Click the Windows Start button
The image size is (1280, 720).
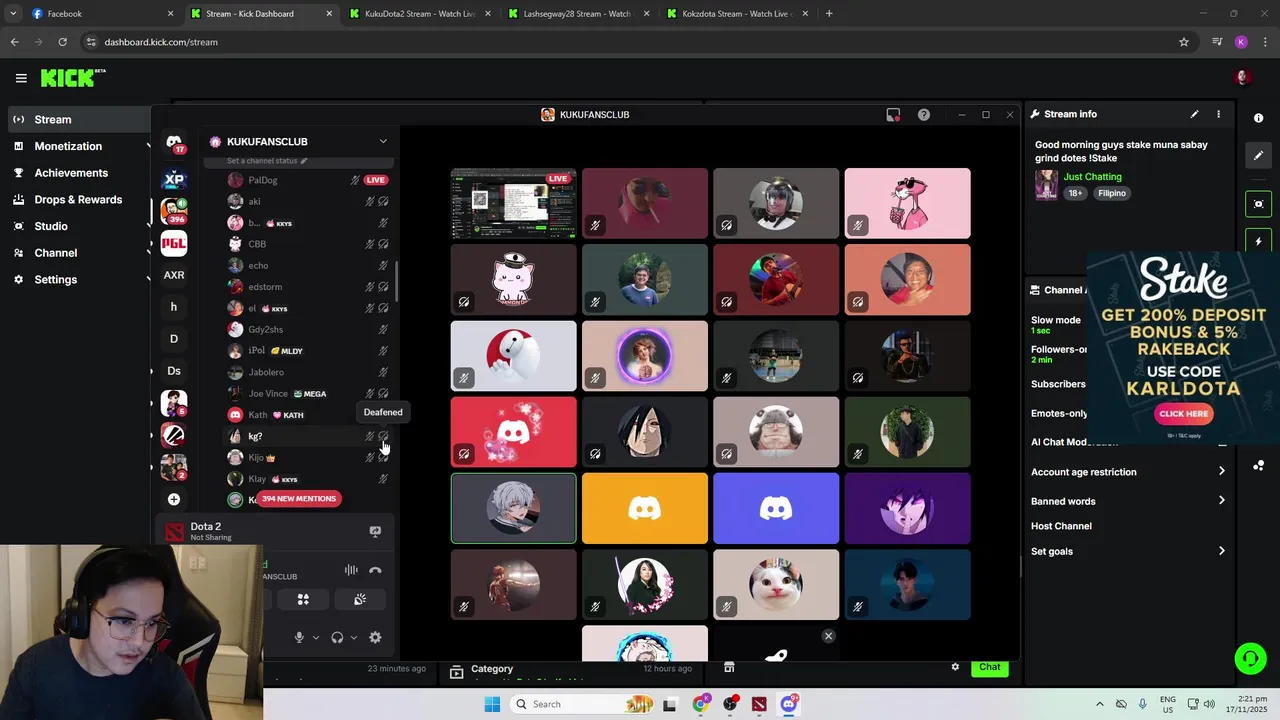click(x=492, y=704)
